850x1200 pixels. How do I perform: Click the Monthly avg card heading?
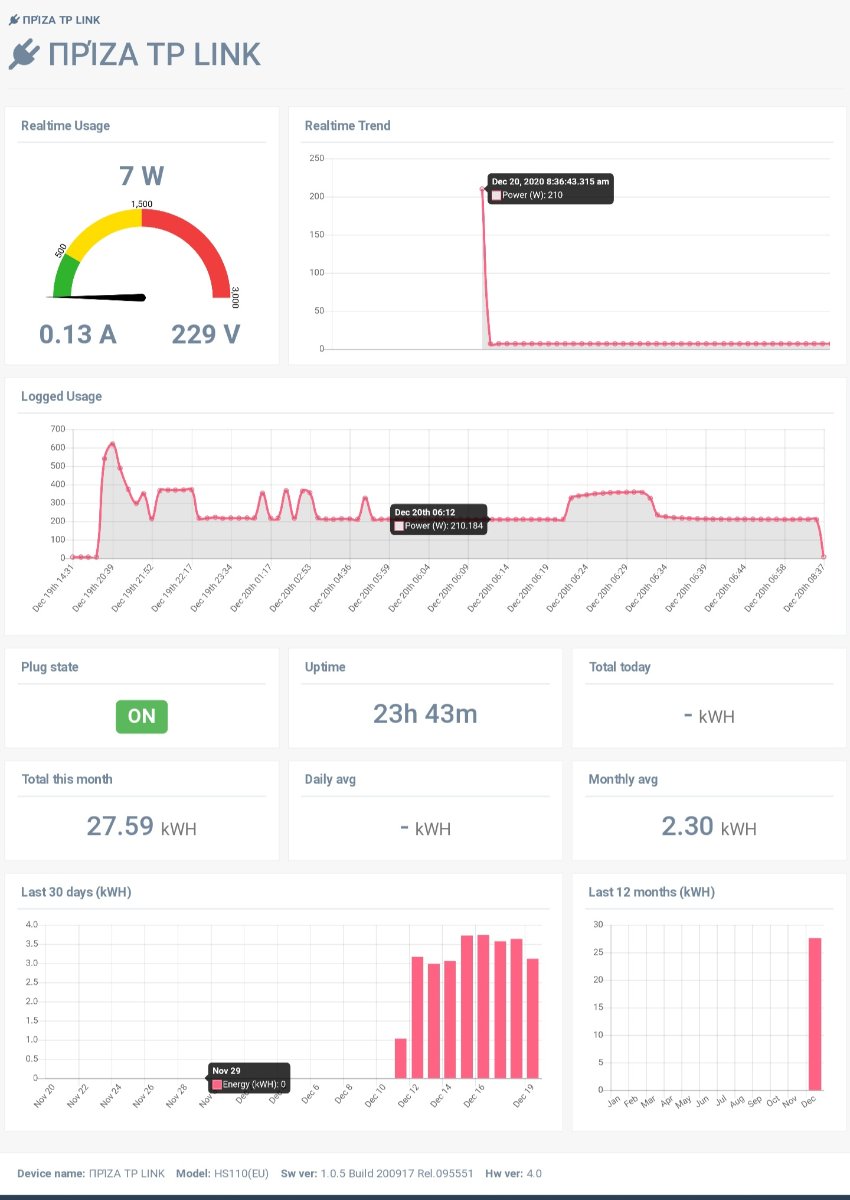(623, 779)
